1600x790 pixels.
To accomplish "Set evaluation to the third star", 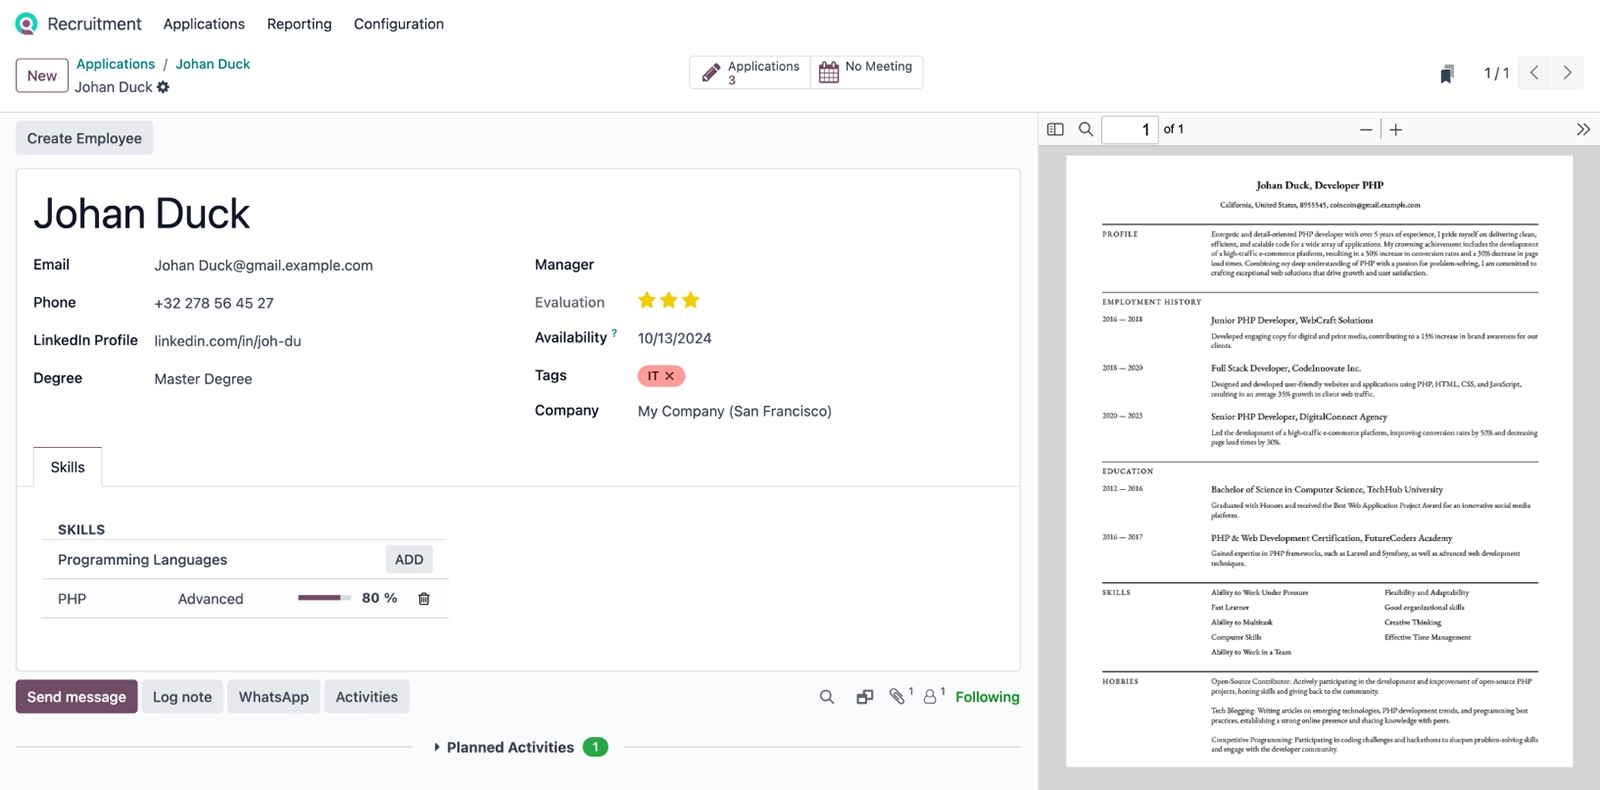I will [691, 300].
